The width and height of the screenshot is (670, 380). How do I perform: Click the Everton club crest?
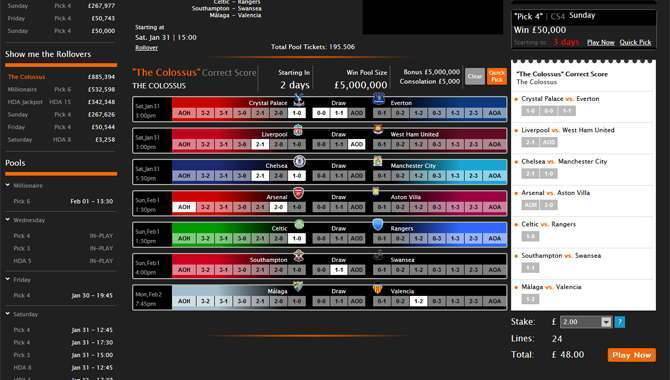click(378, 99)
